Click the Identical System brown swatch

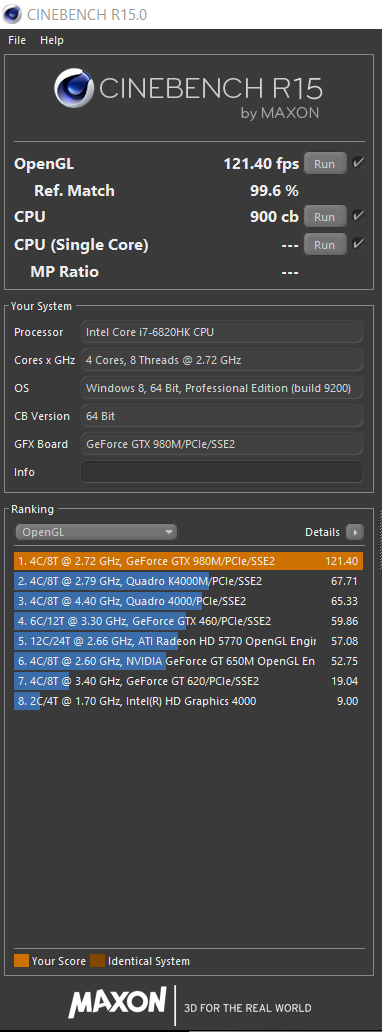click(97, 961)
